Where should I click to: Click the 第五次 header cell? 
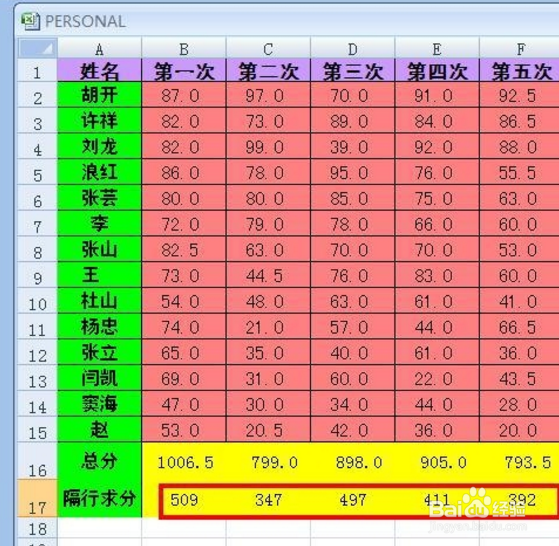click(520, 71)
